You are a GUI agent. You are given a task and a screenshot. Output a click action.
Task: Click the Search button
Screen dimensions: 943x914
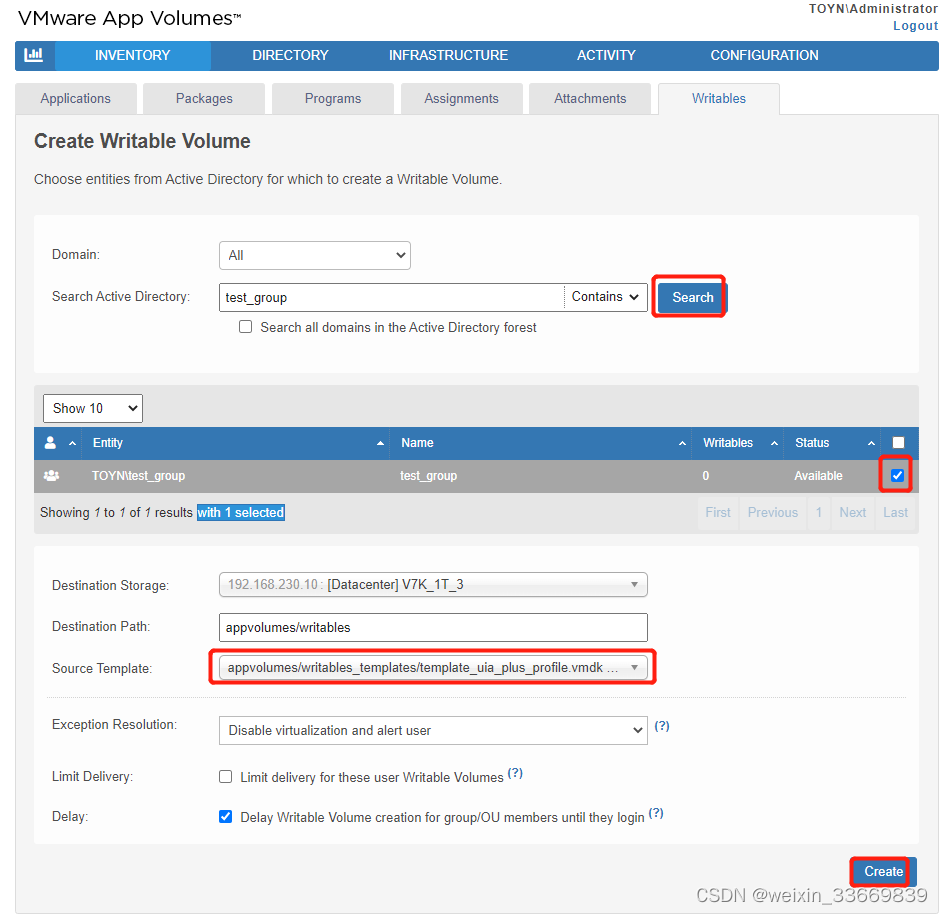coord(692,297)
